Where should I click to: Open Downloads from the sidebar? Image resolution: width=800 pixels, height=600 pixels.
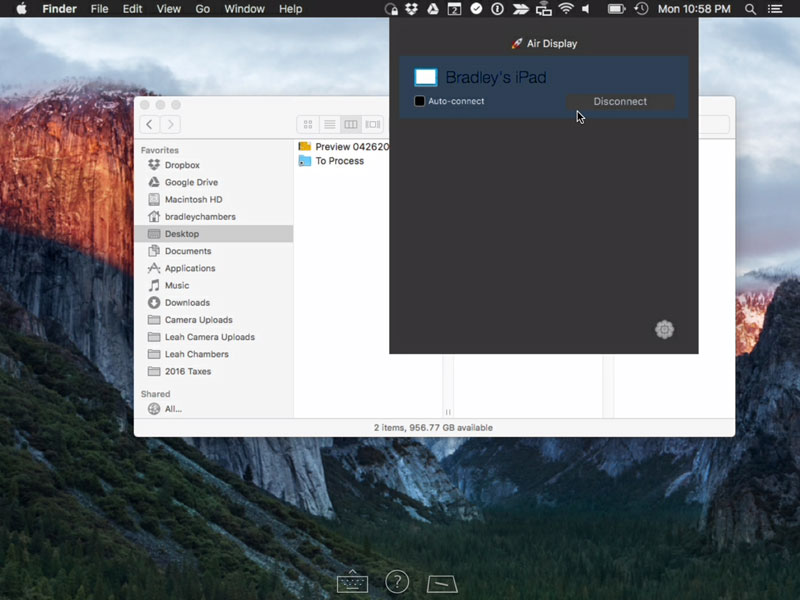pos(214,303)
